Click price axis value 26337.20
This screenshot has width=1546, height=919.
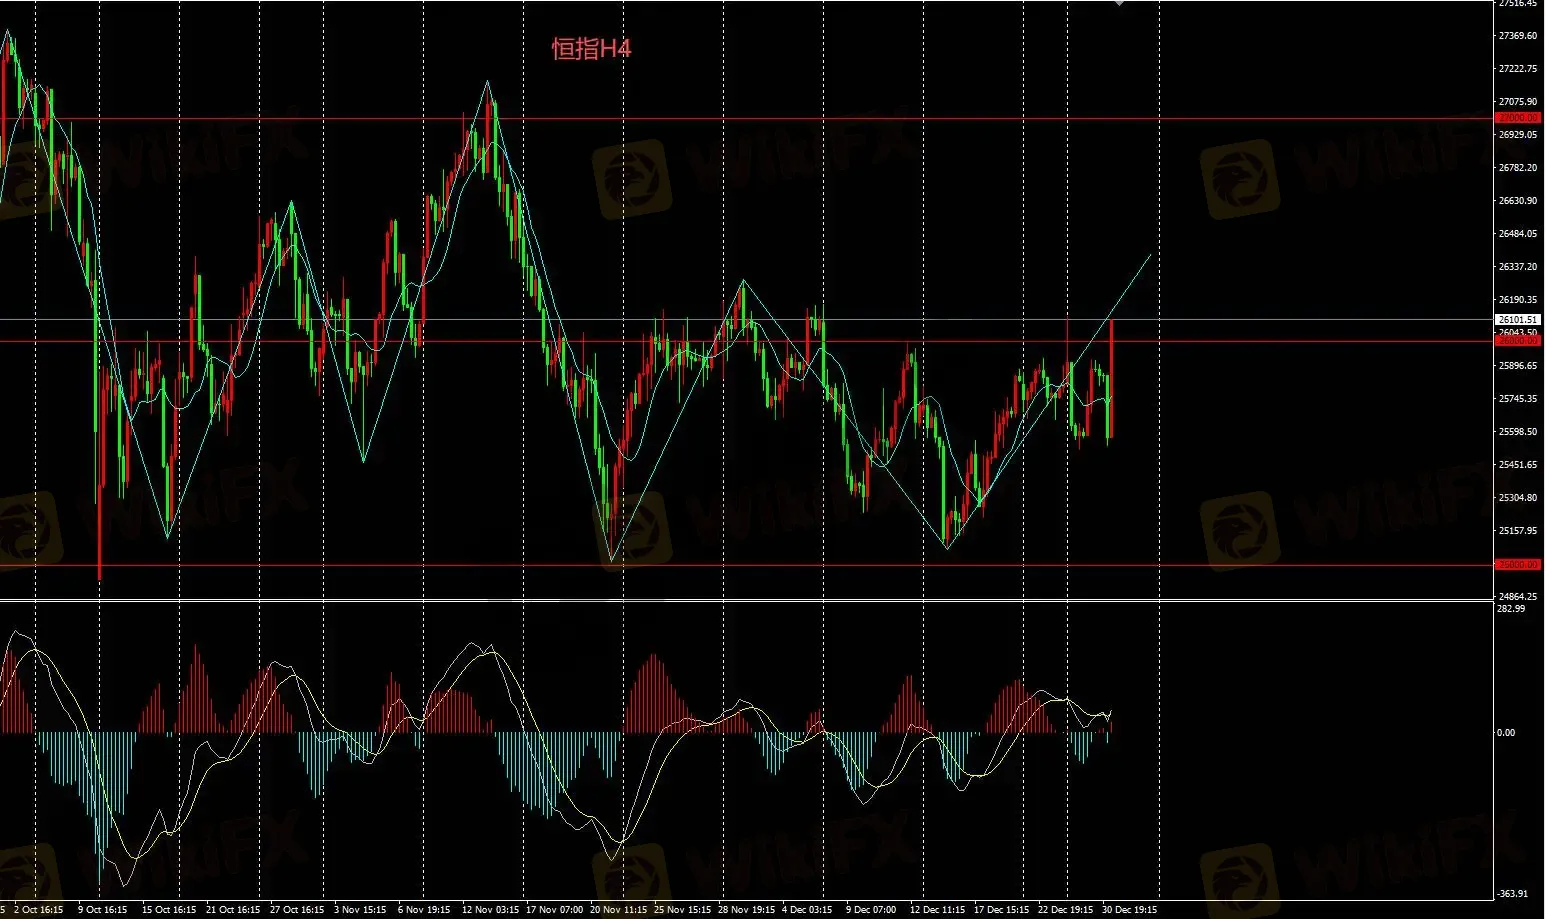pyautogui.click(x=1518, y=267)
